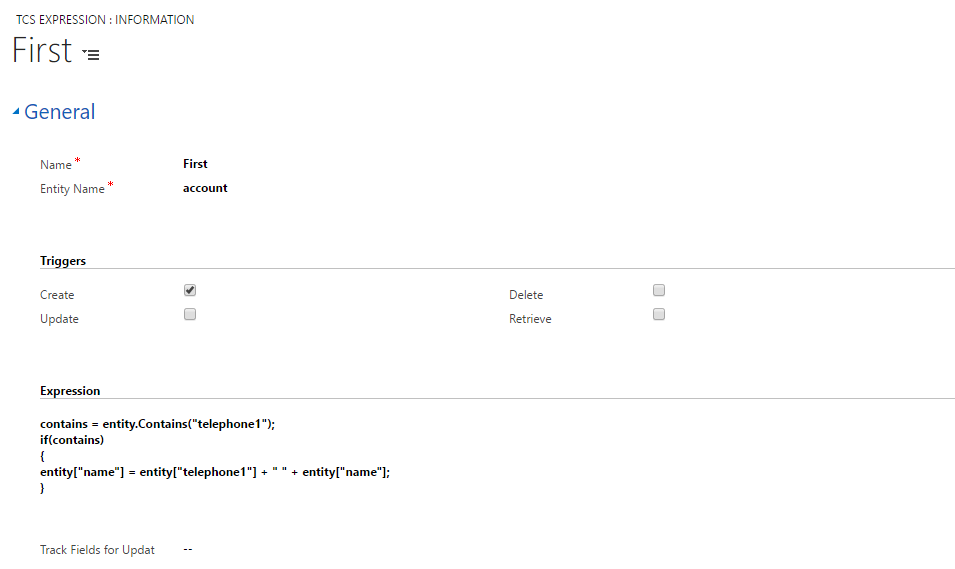Edit the Entity Name value account
Image resolution: width=955 pixels, height=569 pixels.
pyautogui.click(x=205, y=188)
